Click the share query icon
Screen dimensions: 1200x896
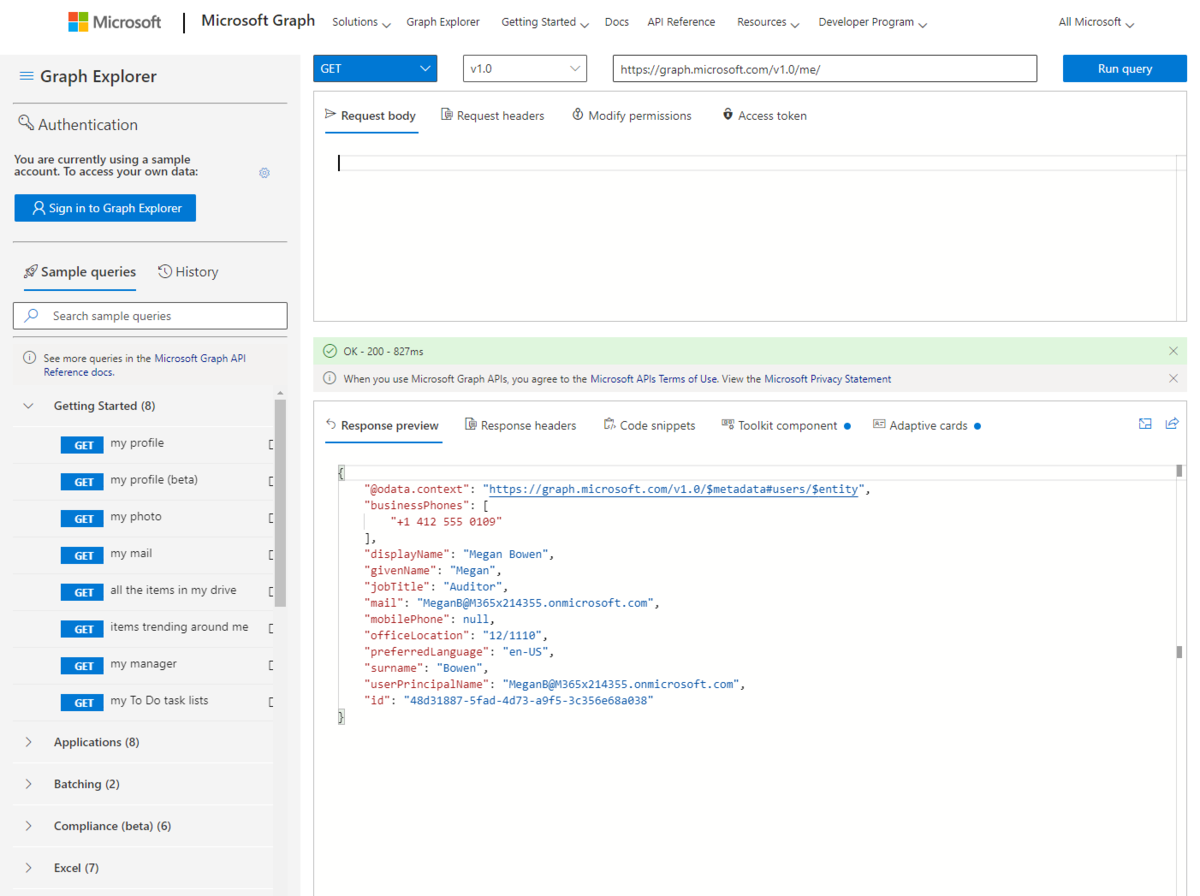point(1172,424)
